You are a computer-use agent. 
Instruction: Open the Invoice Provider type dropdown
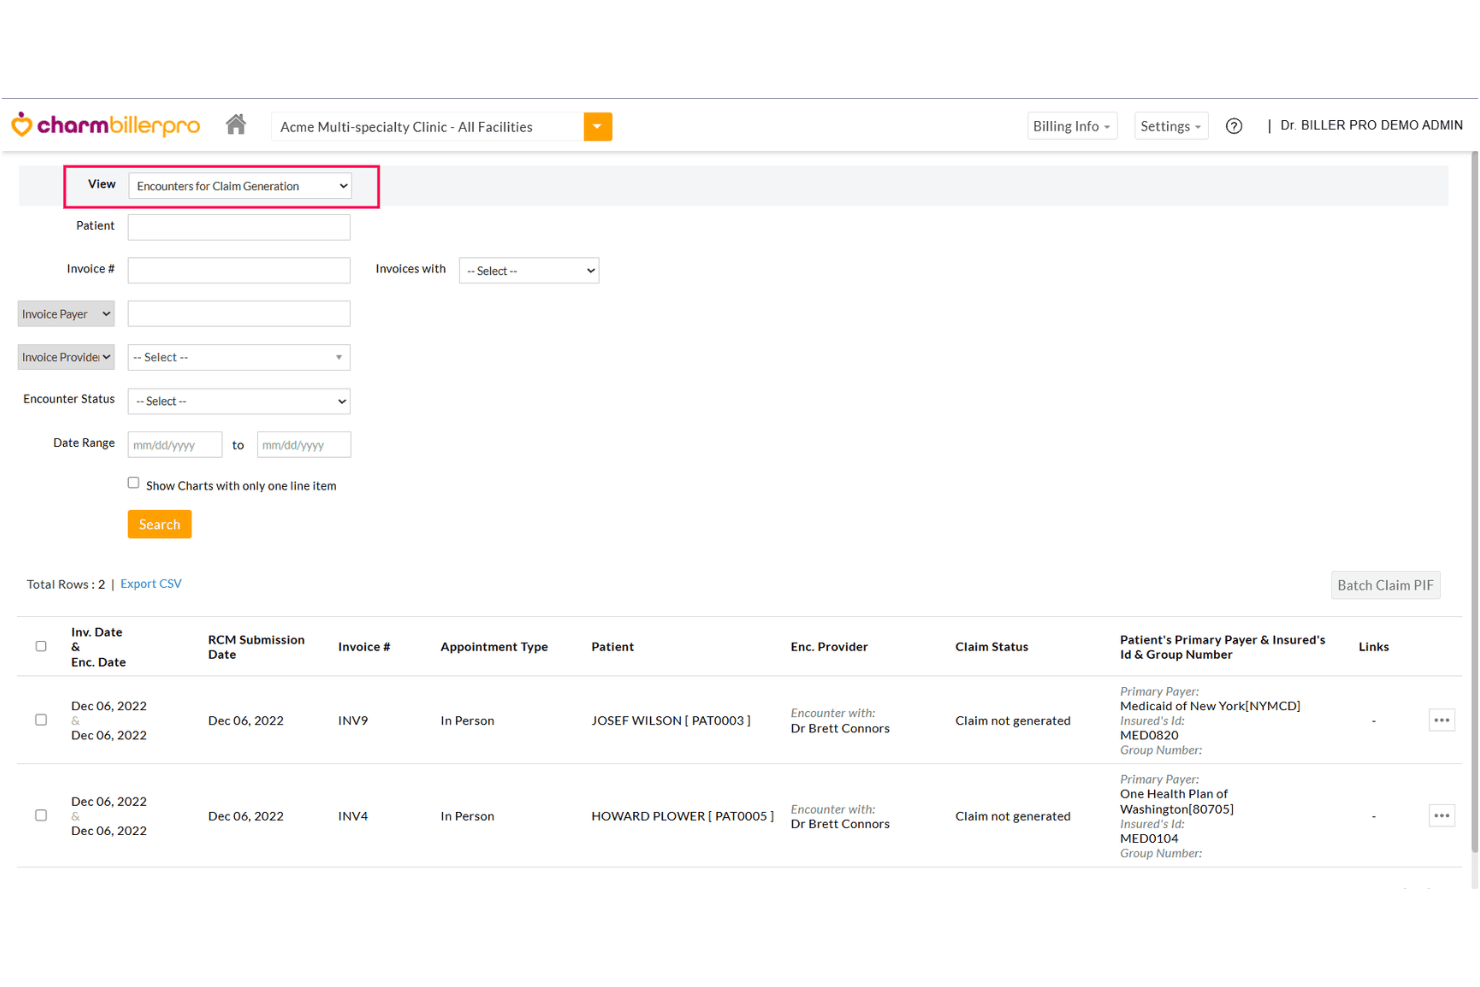(x=66, y=357)
